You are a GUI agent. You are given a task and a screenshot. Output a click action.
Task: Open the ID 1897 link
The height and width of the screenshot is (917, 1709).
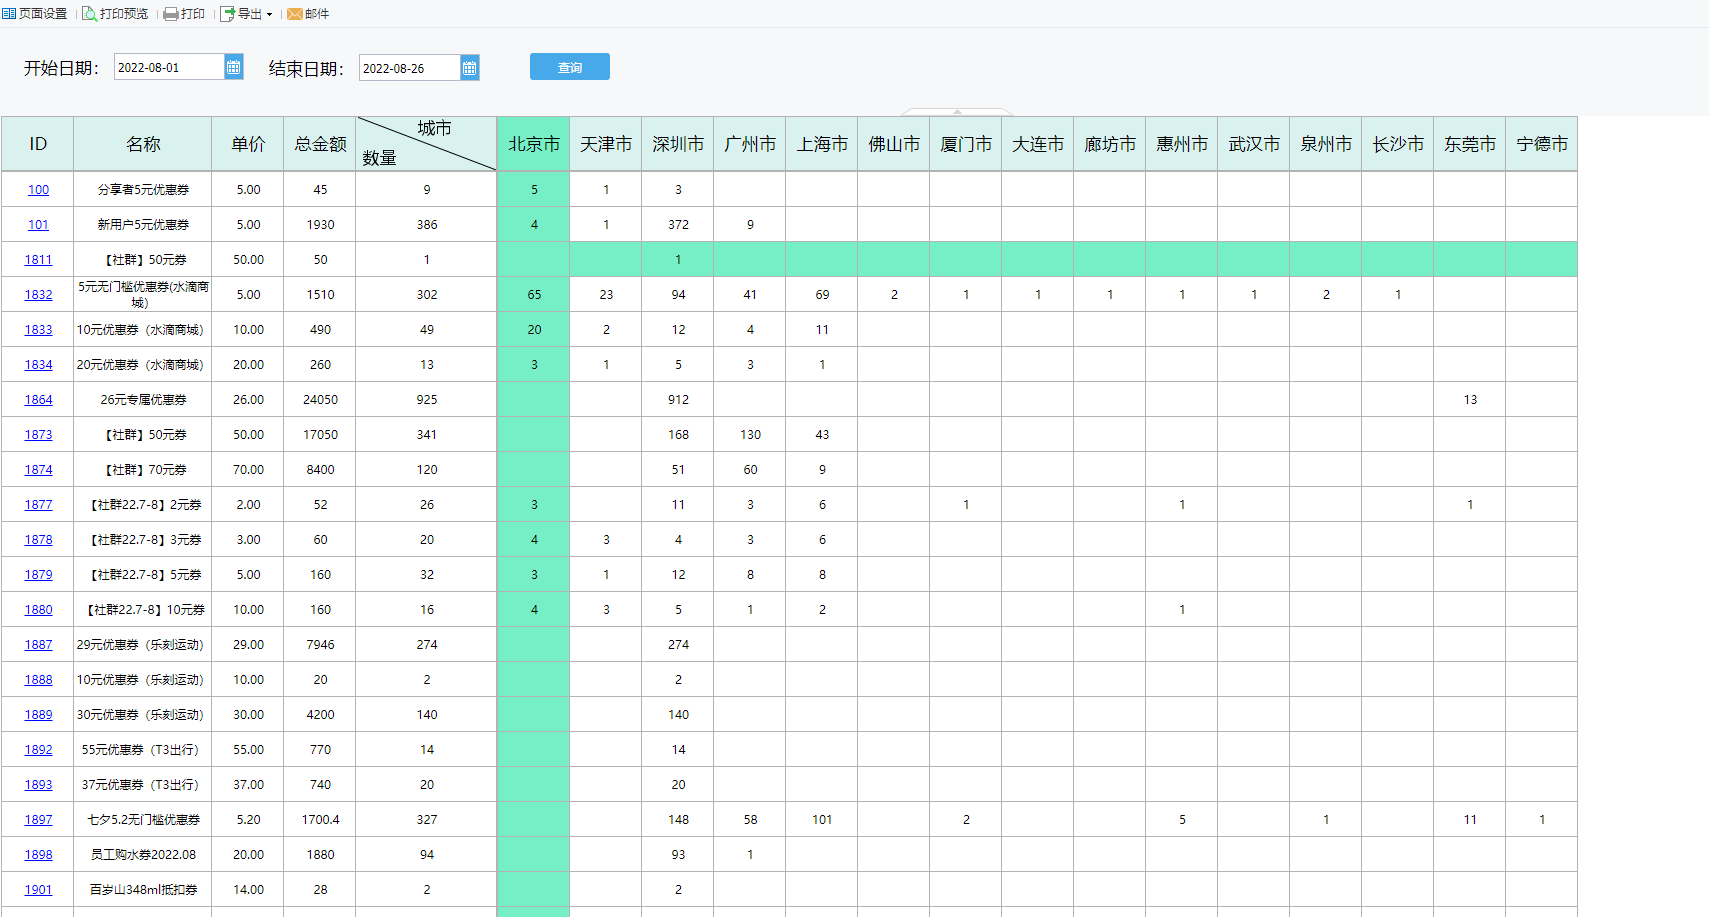pyautogui.click(x=38, y=820)
